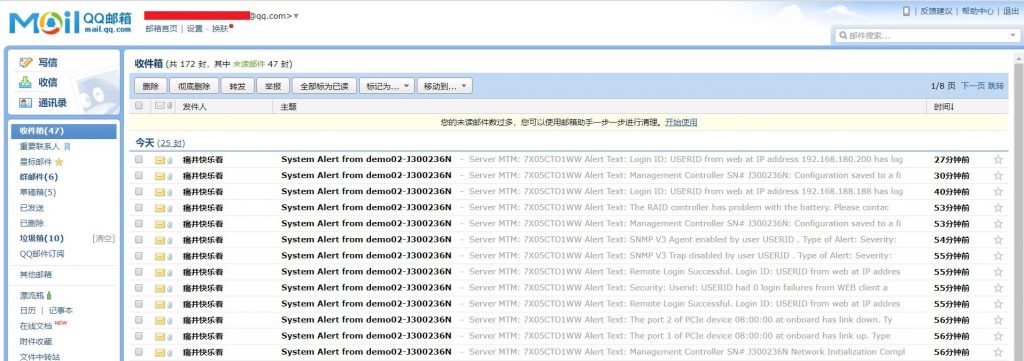Open the 群邮件(6) folder

click(39, 177)
